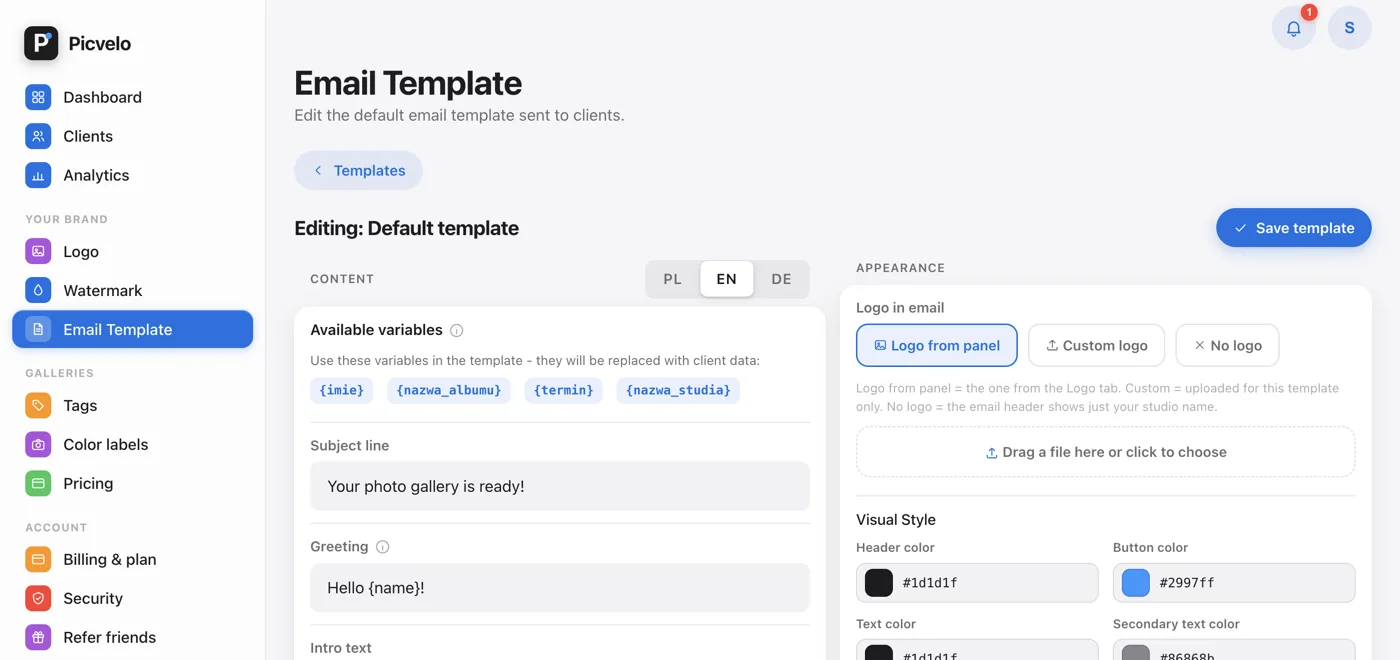Screen dimensions: 1400x660
Task: Open Dashboard page
Action: tap(132, 97)
